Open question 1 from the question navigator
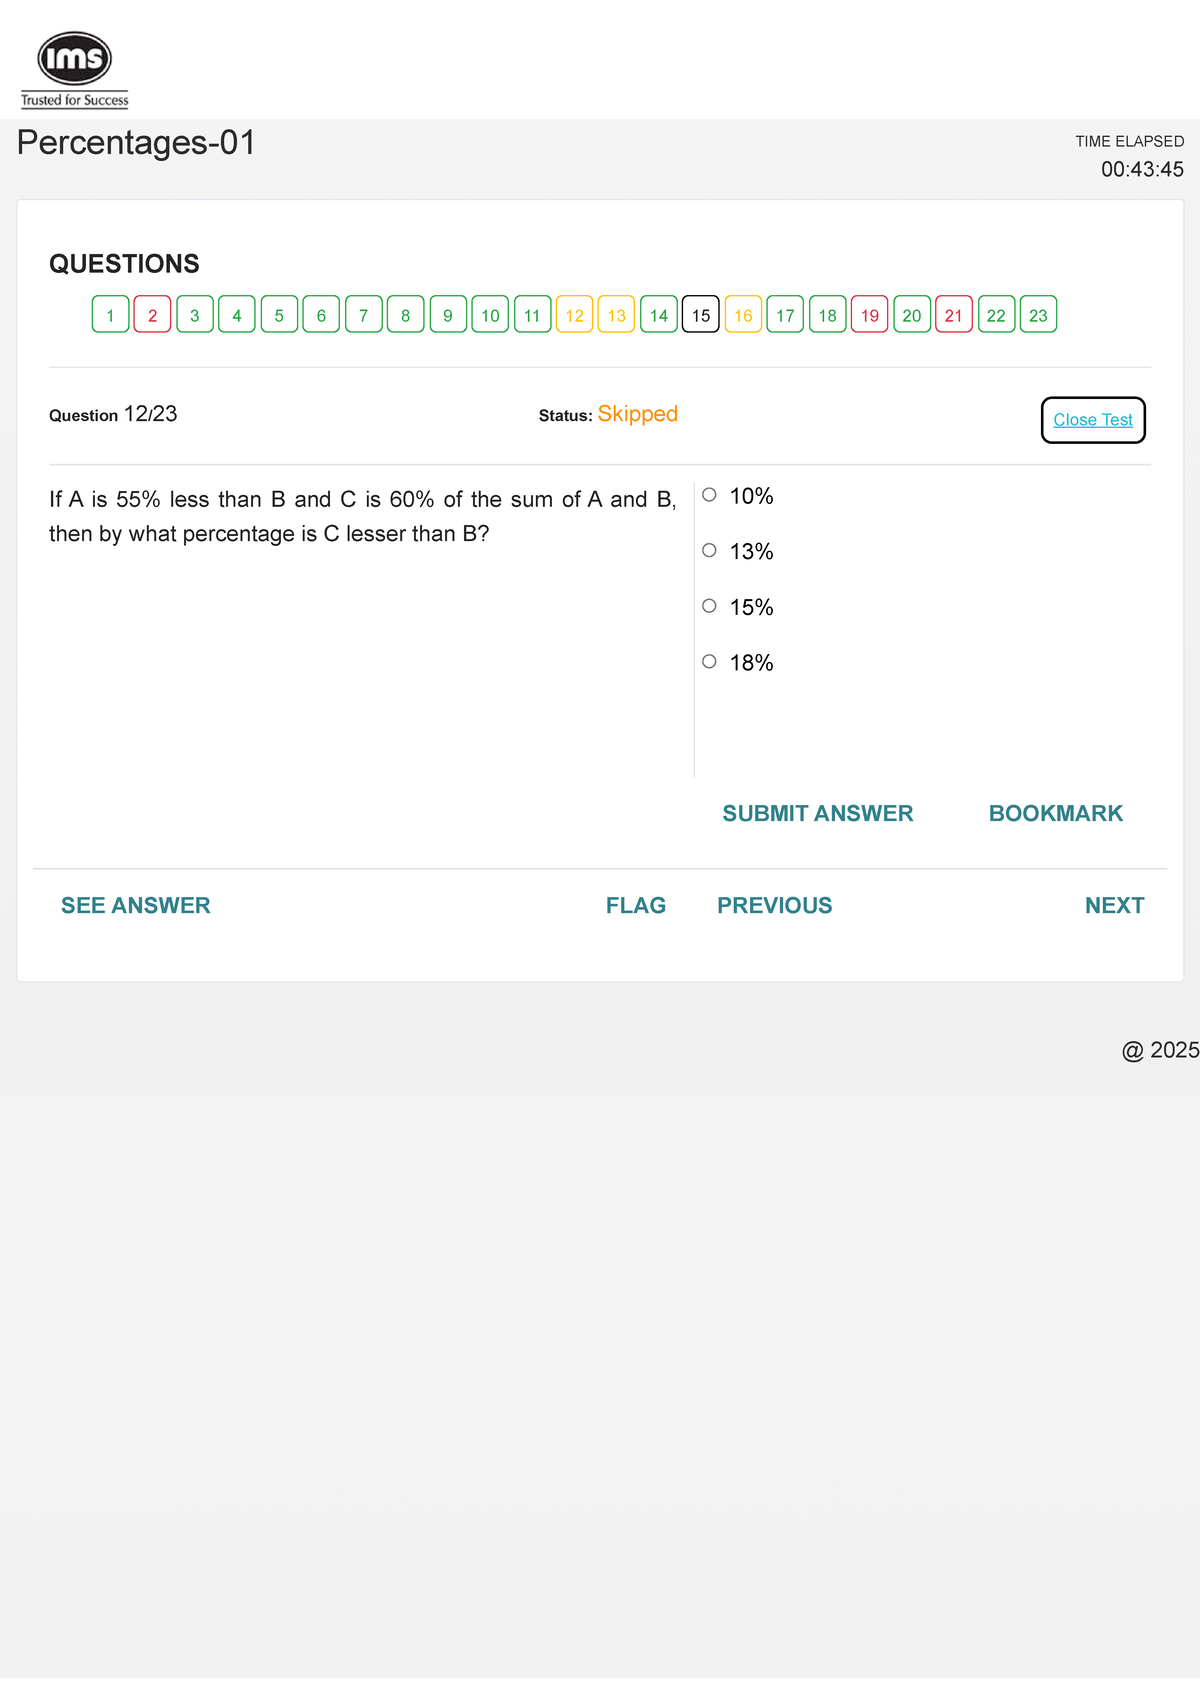This screenshot has width=1200, height=1698. 110,315
